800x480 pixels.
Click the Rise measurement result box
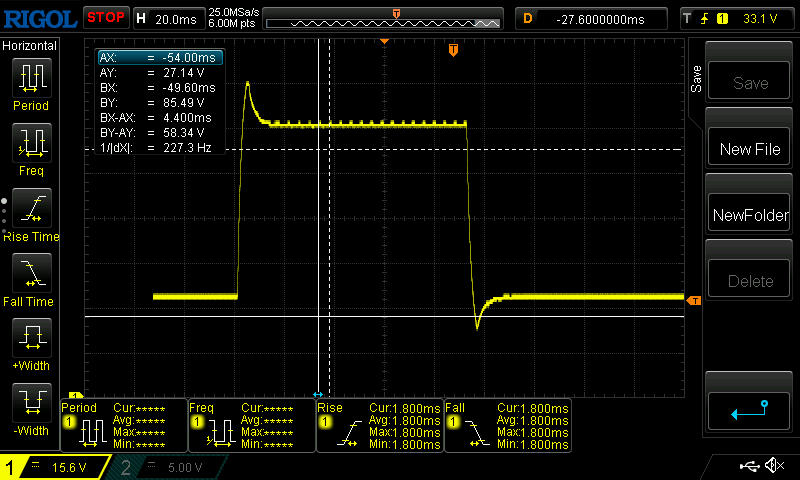pos(380,425)
